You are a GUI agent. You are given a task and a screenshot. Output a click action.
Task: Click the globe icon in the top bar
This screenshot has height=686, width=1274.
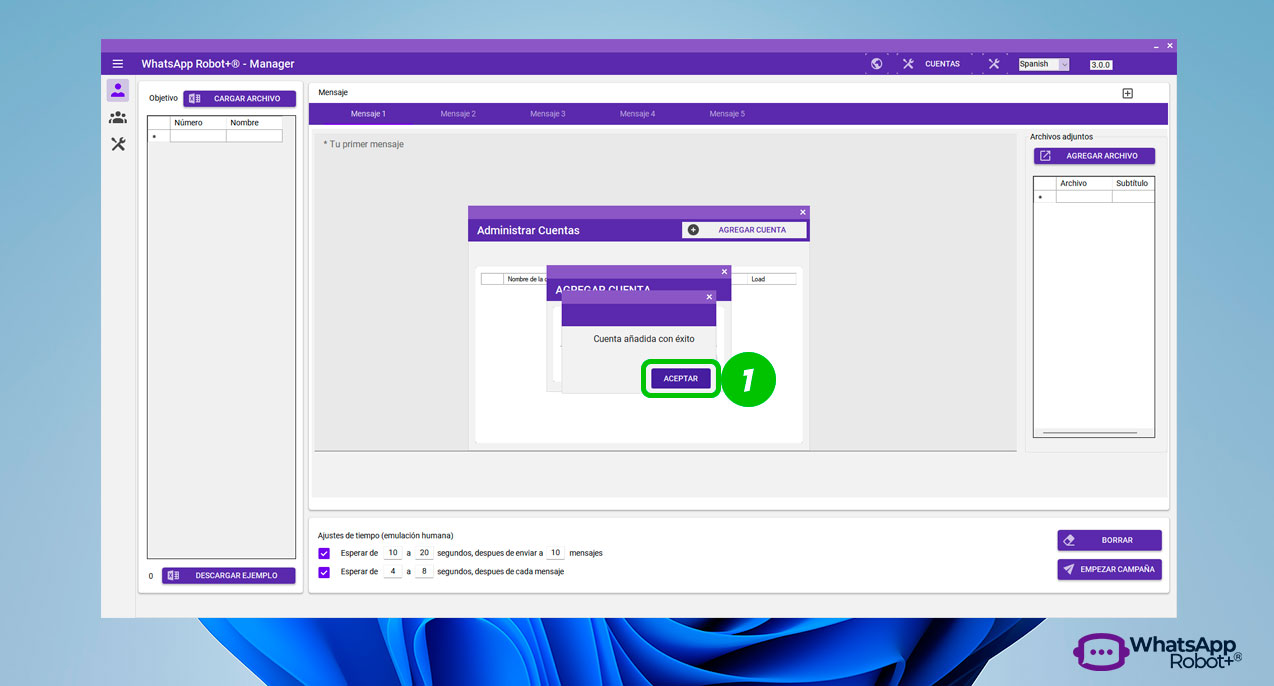pyautogui.click(x=877, y=64)
